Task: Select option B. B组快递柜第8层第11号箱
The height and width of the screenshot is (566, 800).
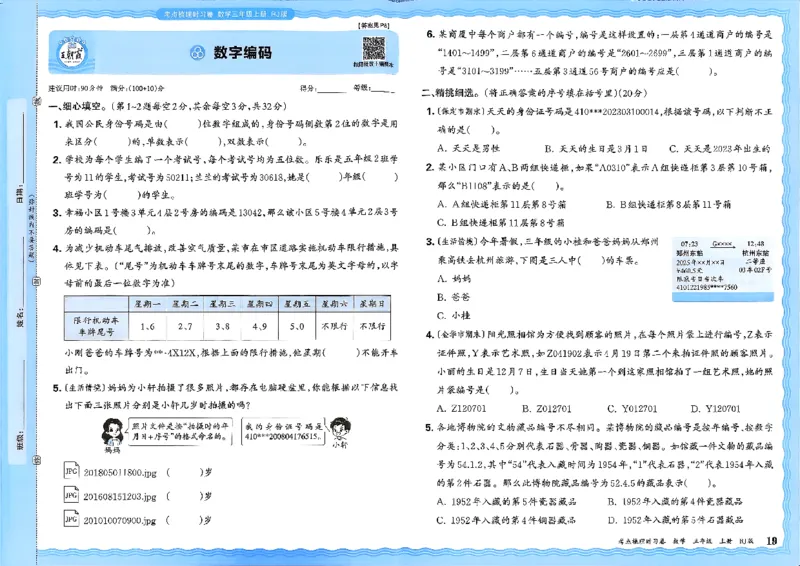Action: (668, 204)
